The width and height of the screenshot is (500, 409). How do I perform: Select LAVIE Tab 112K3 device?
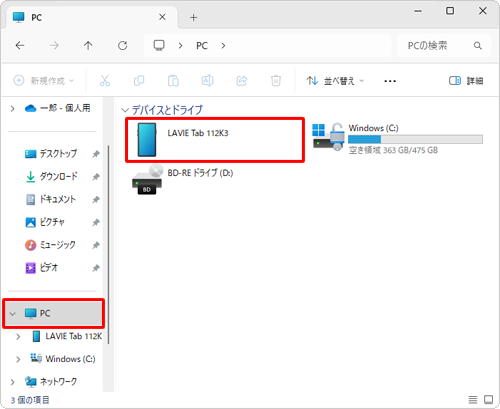(x=215, y=140)
